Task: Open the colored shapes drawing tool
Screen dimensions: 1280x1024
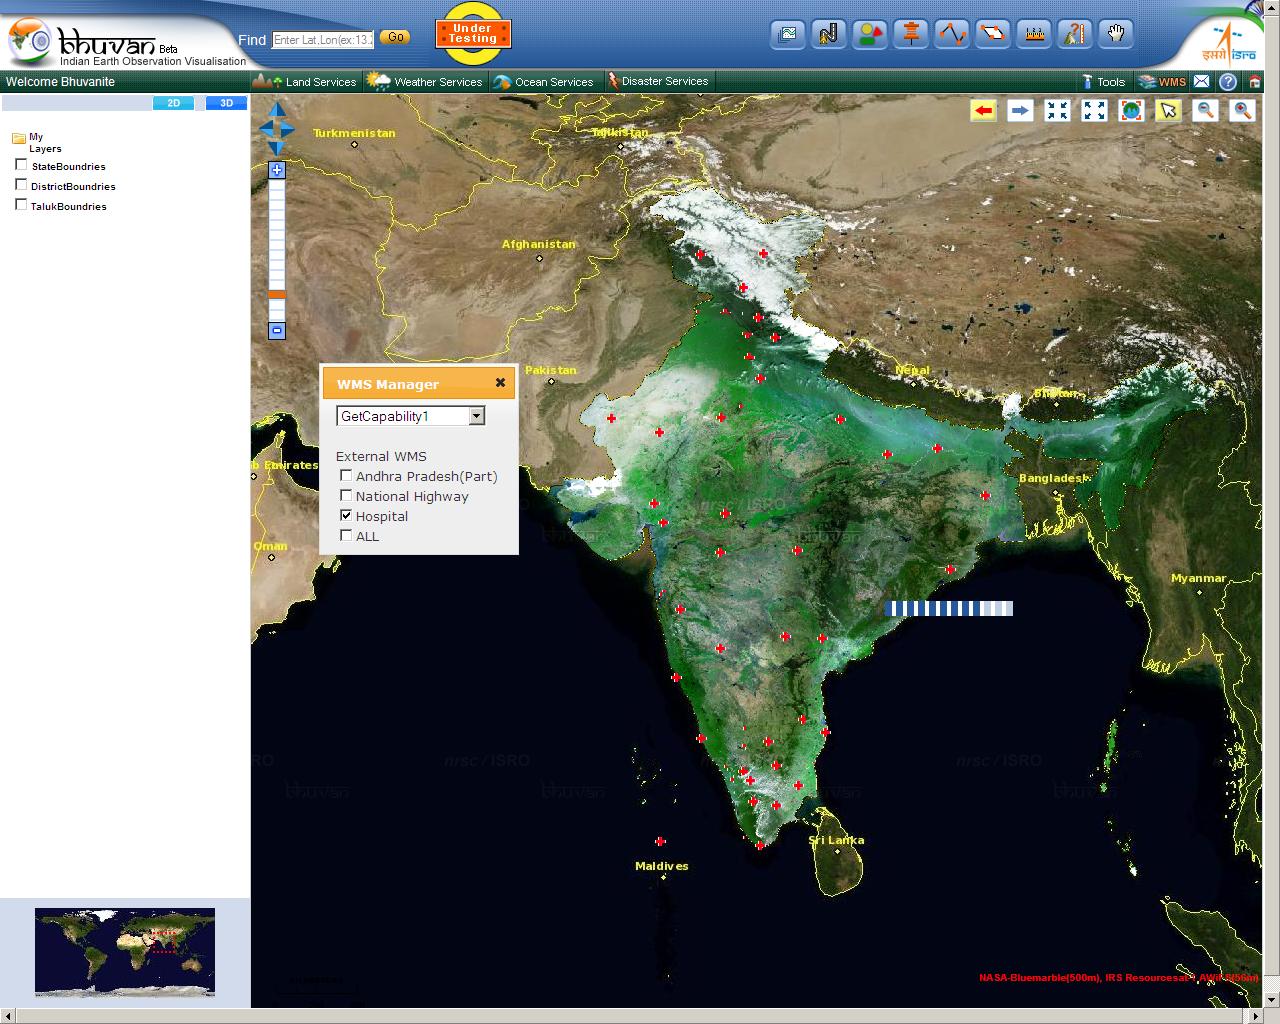Action: (x=870, y=35)
